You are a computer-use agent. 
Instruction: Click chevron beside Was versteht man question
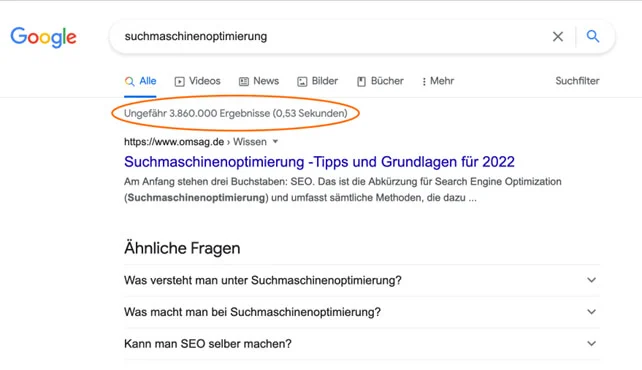(x=591, y=280)
